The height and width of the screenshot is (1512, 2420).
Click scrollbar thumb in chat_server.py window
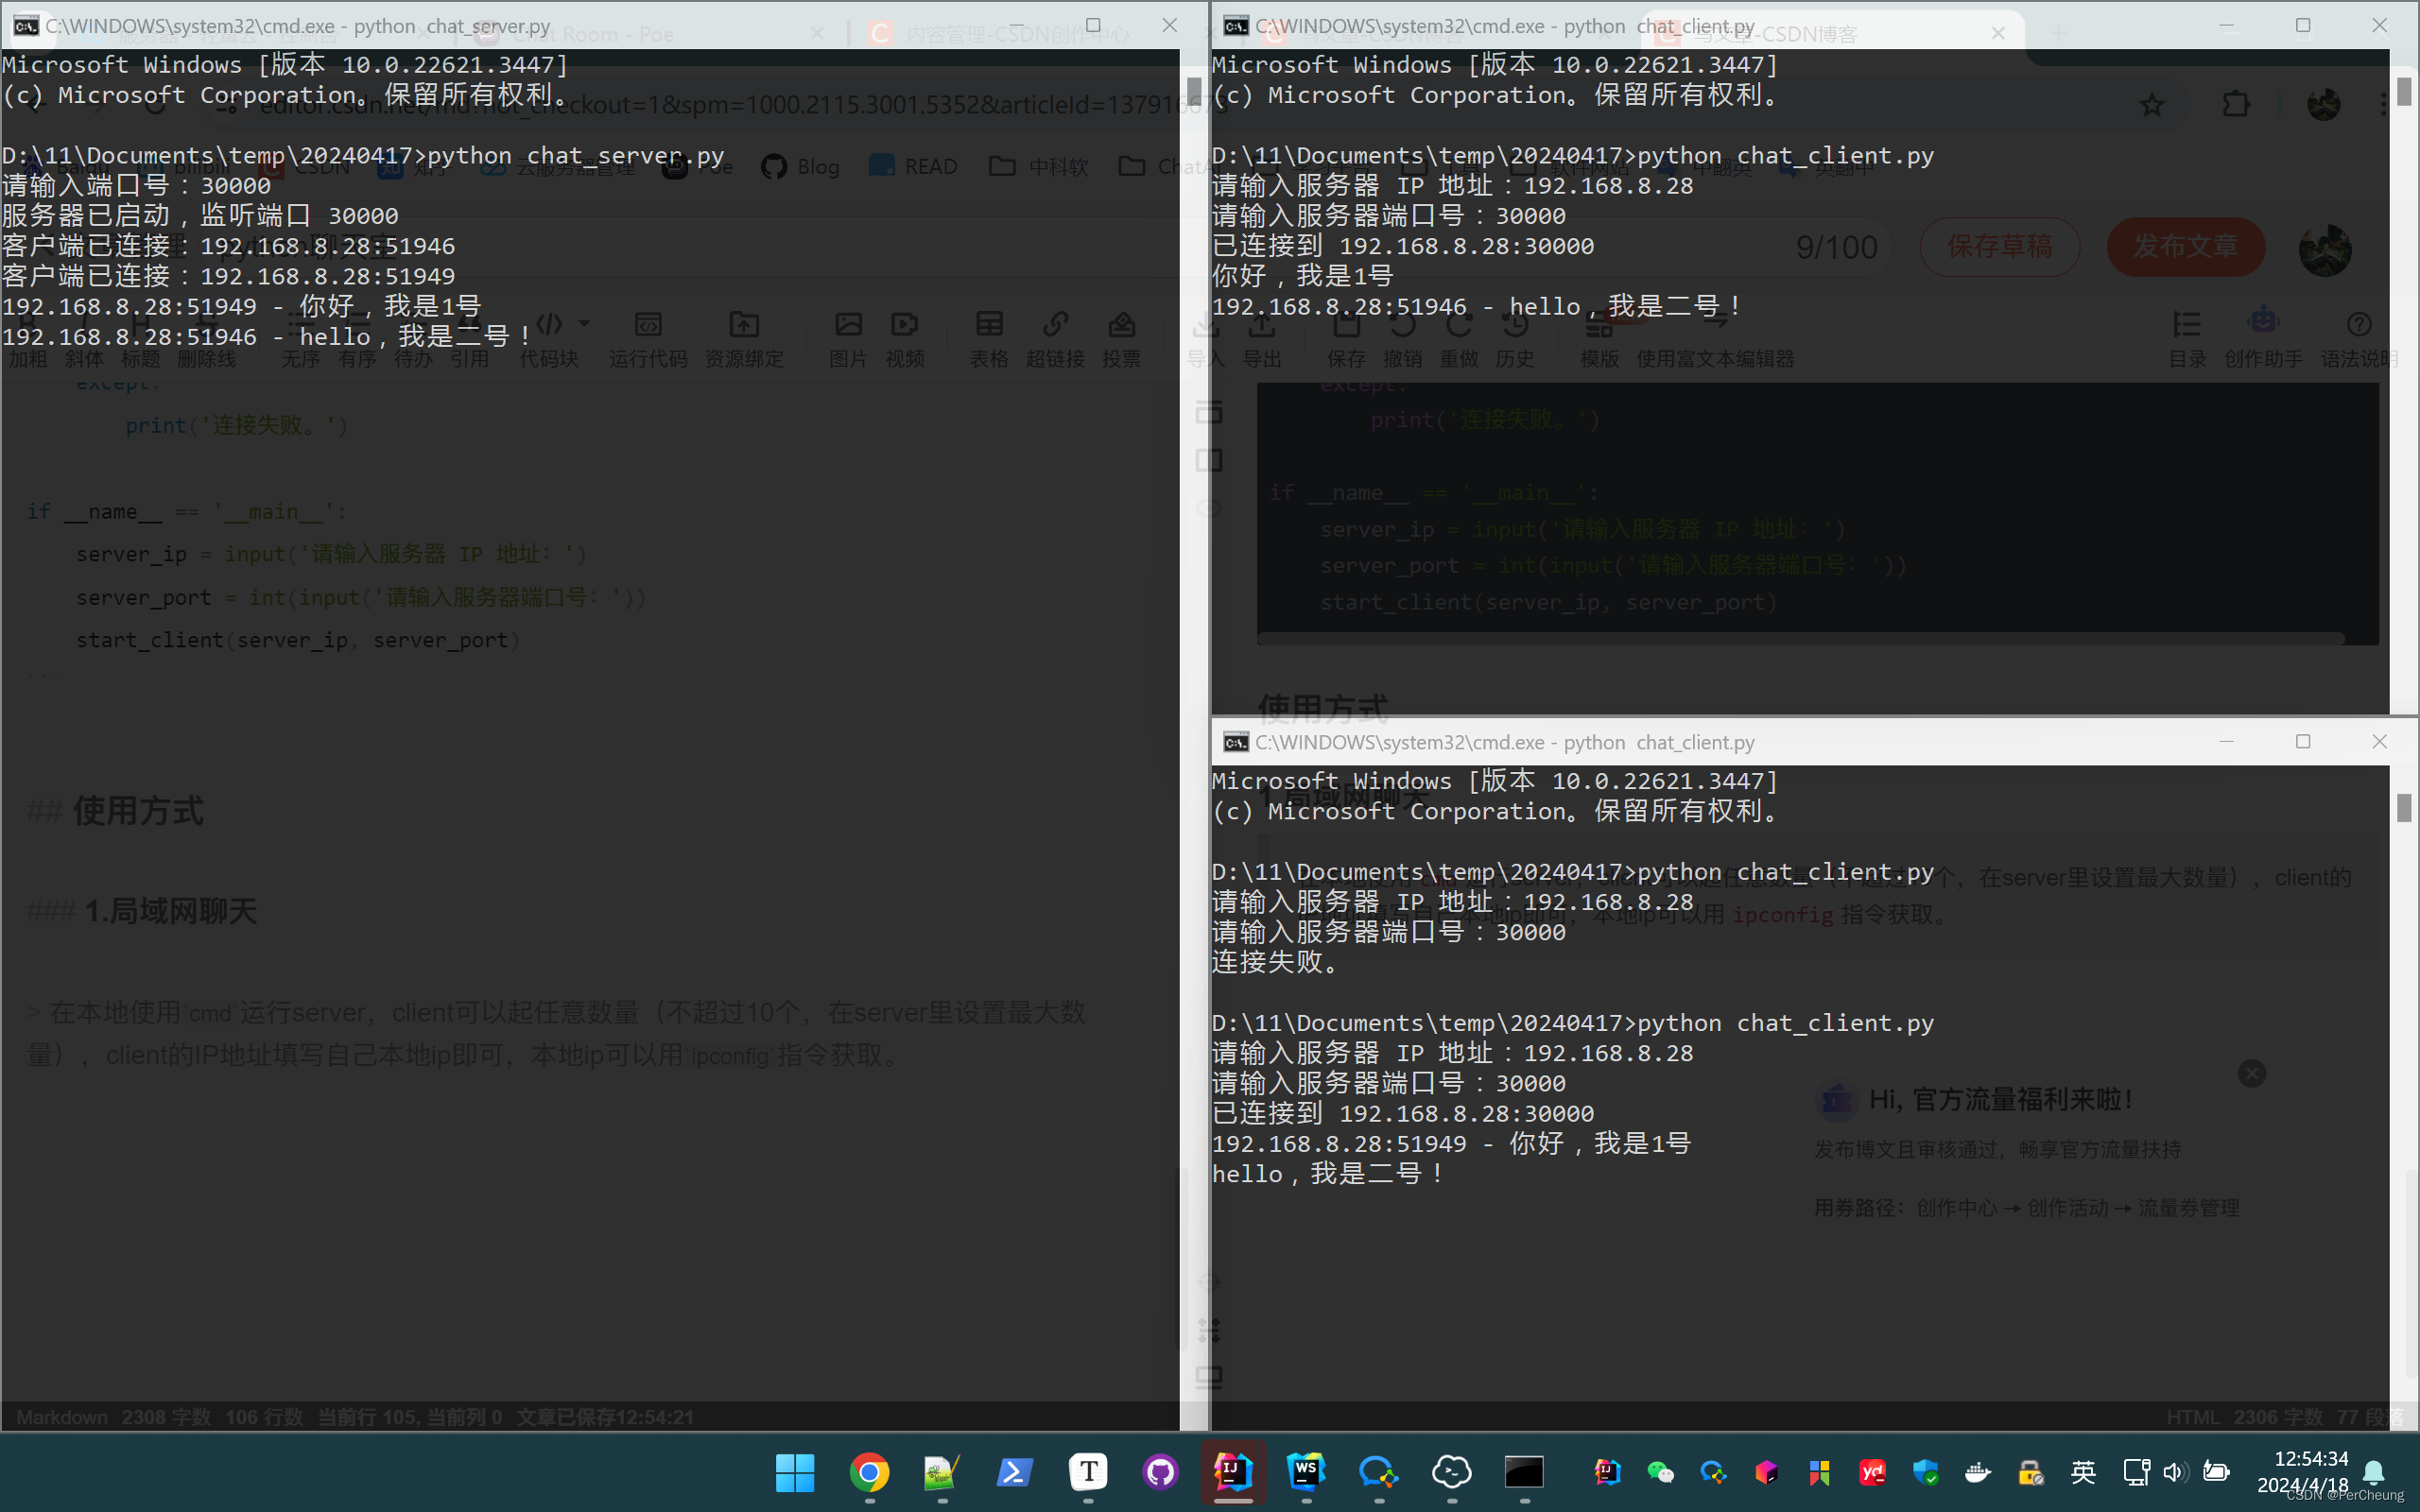(x=1194, y=91)
